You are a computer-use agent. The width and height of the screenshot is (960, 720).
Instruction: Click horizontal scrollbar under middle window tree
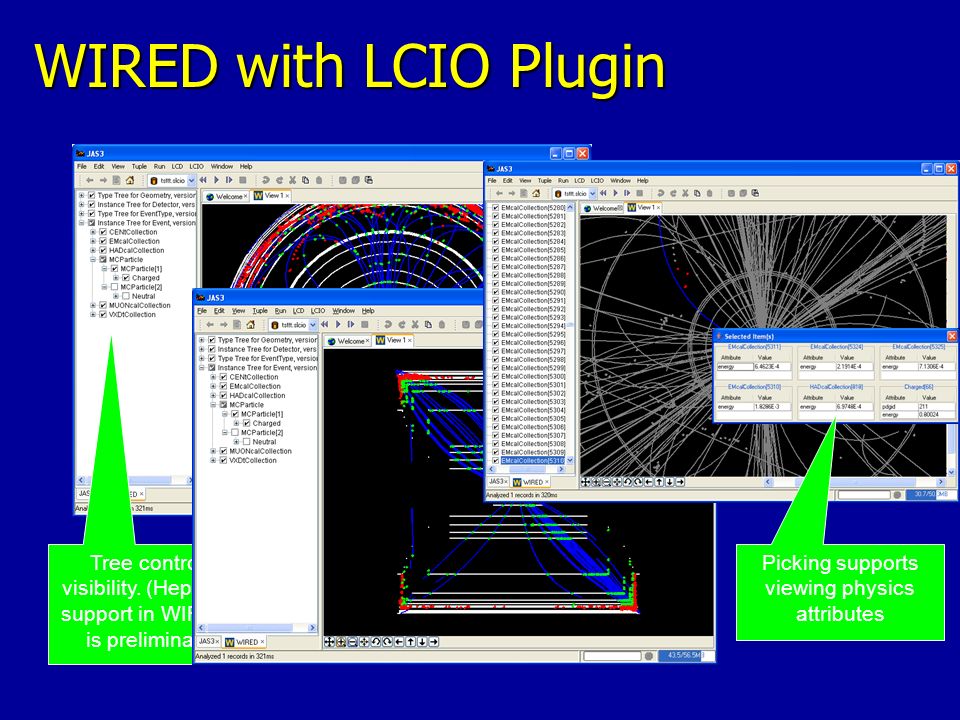[x=257, y=628]
